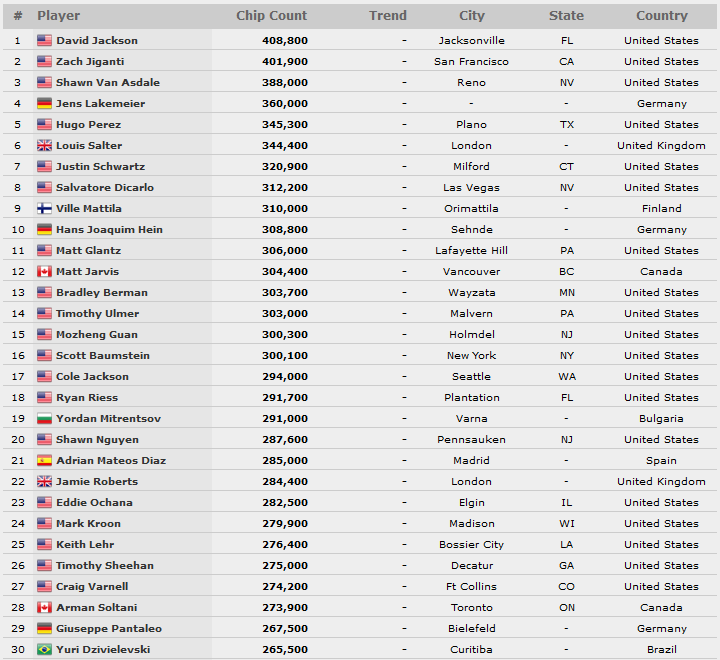This screenshot has height=660, width=720.
Task: Click the UK flag beside Louis Salter
Action: click(x=44, y=146)
